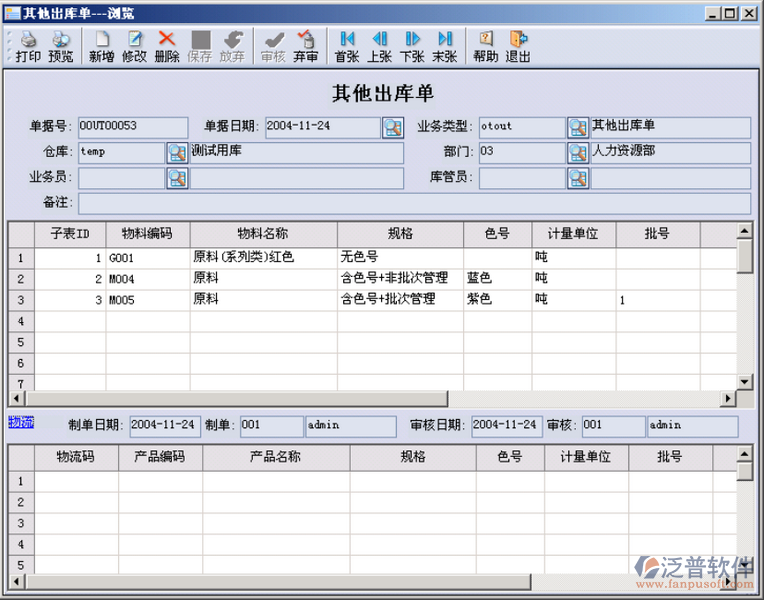Select row 2 with material code M004
Screen dimensions: 764x600
121,278
